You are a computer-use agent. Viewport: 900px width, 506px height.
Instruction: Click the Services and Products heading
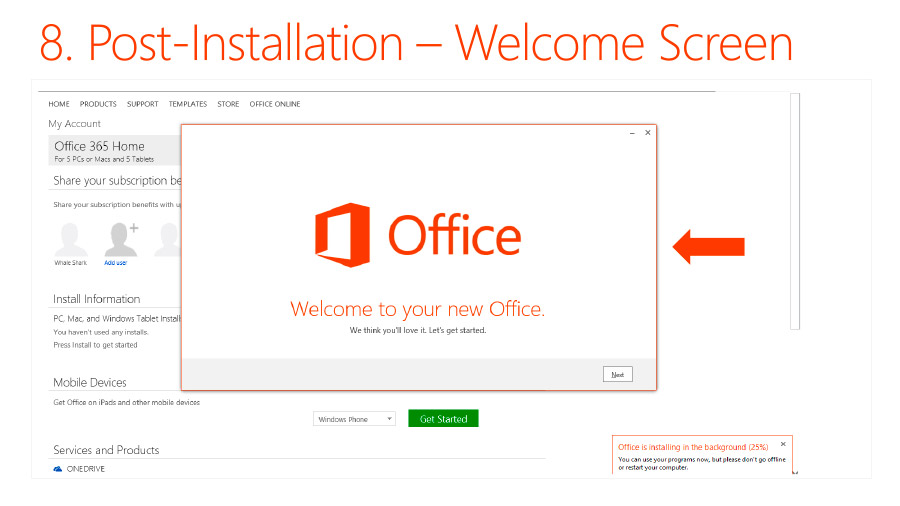coord(106,450)
